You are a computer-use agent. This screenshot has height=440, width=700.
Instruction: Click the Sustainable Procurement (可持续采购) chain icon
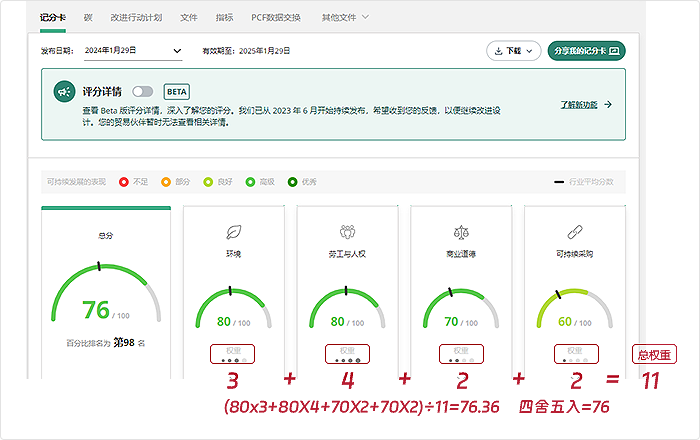tap(574, 231)
